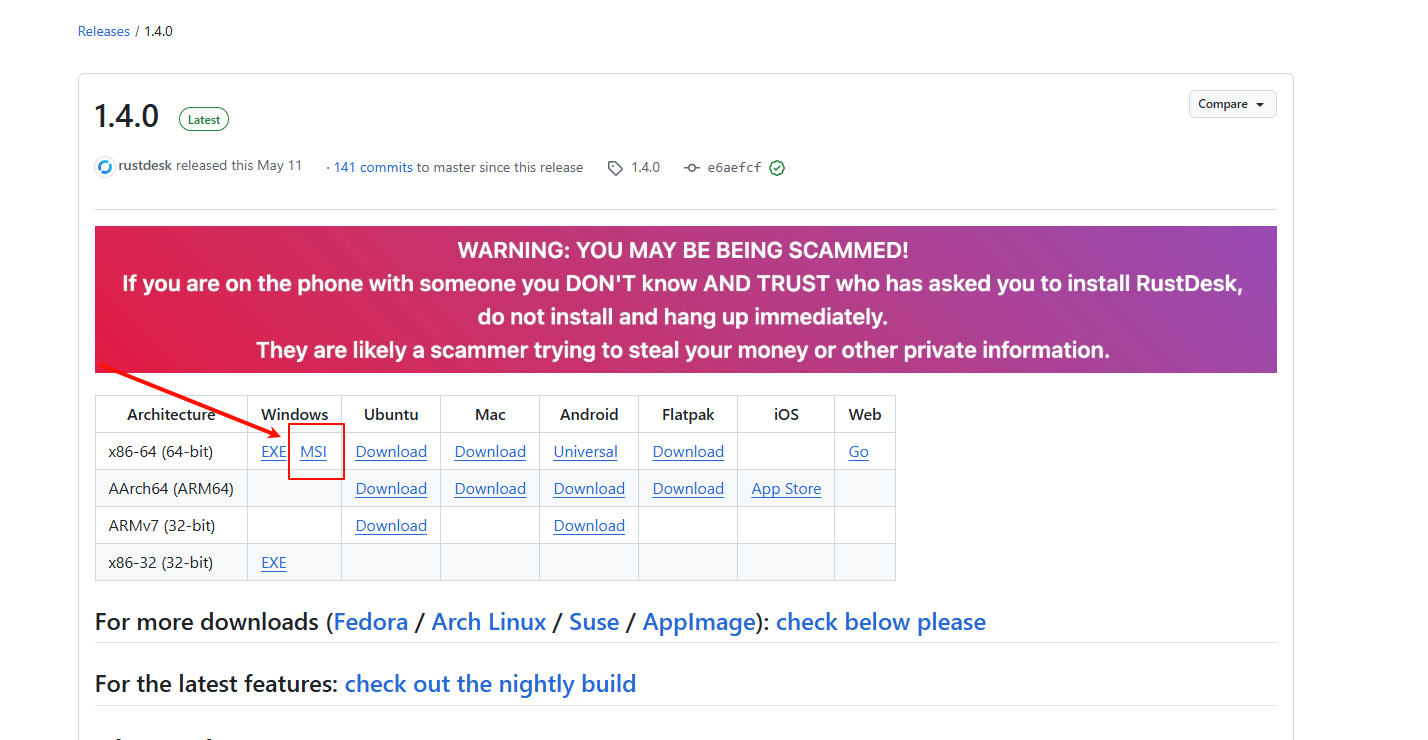Click the AppImage link

[699, 622]
